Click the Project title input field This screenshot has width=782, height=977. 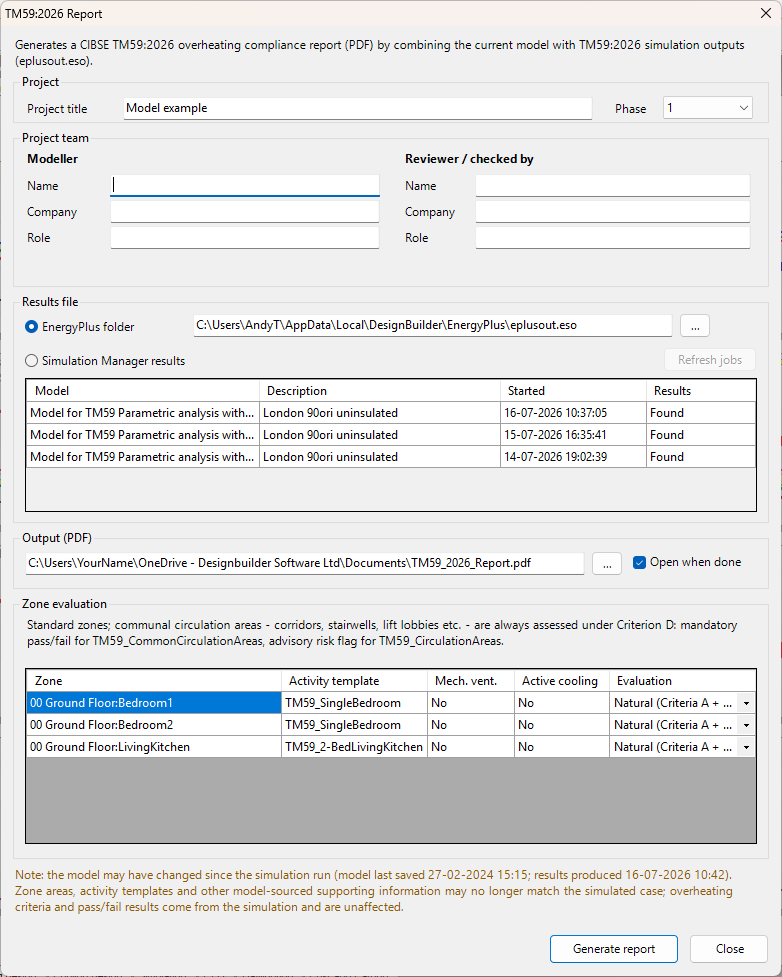pos(358,108)
